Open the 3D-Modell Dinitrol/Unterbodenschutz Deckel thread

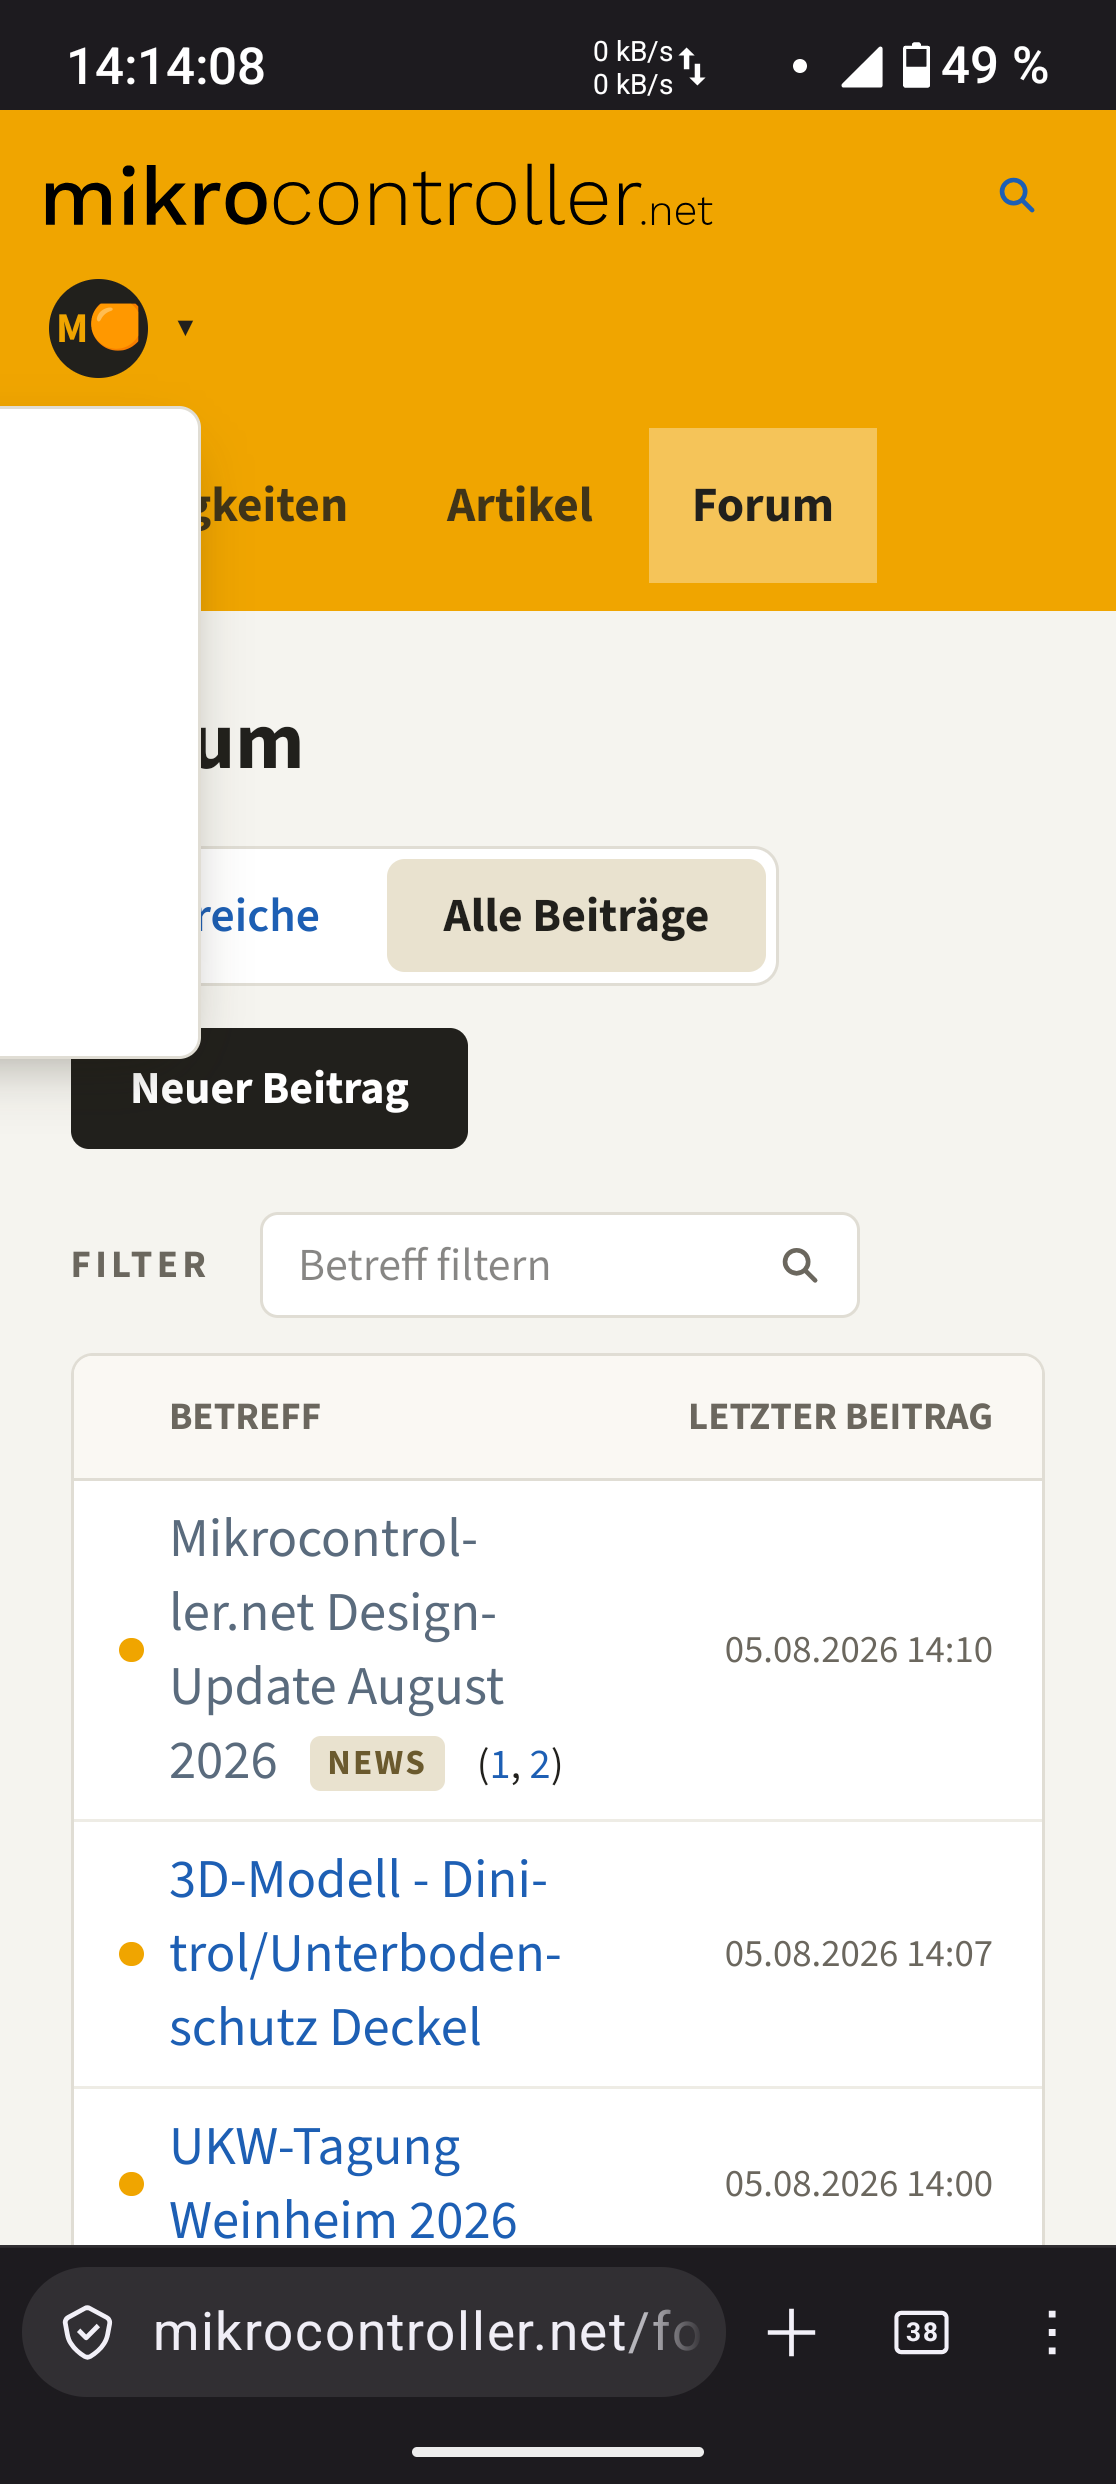coord(366,1953)
